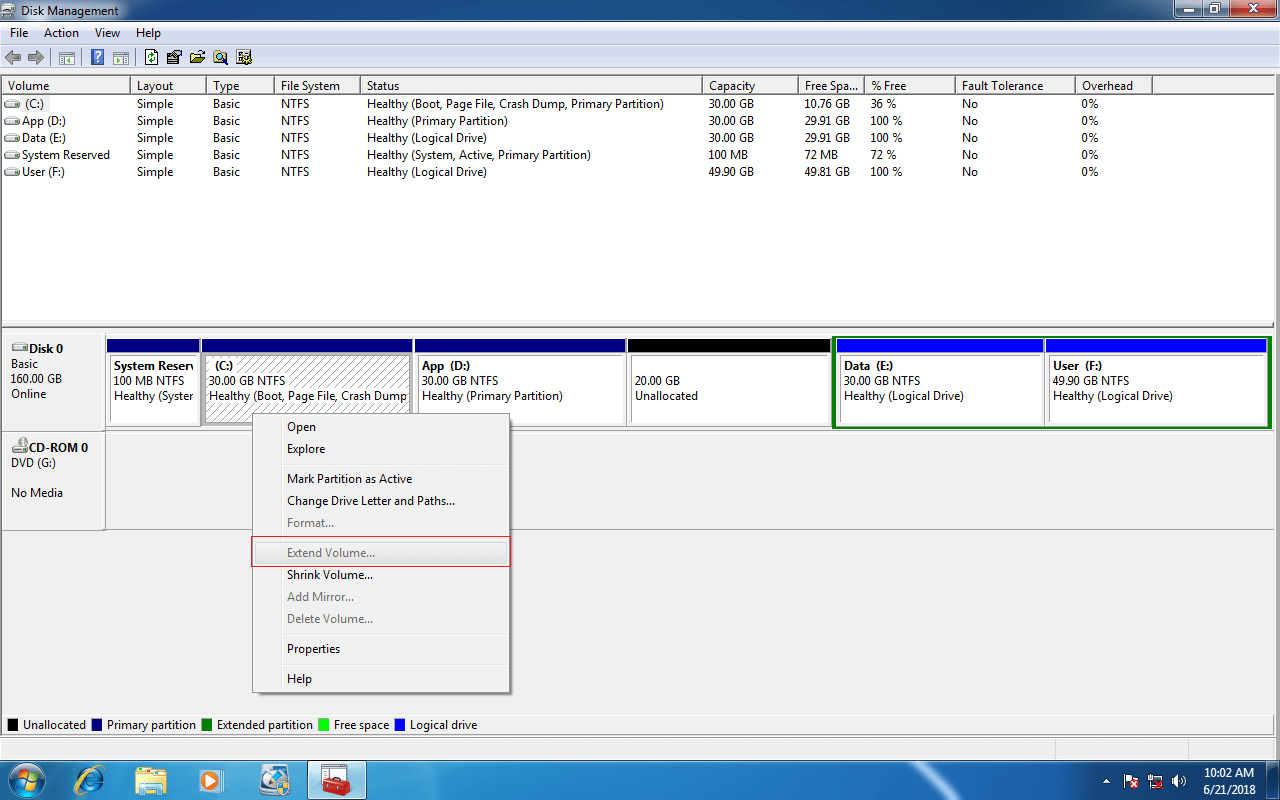Open the View menu
The height and width of the screenshot is (800, 1280).
[x=107, y=32]
